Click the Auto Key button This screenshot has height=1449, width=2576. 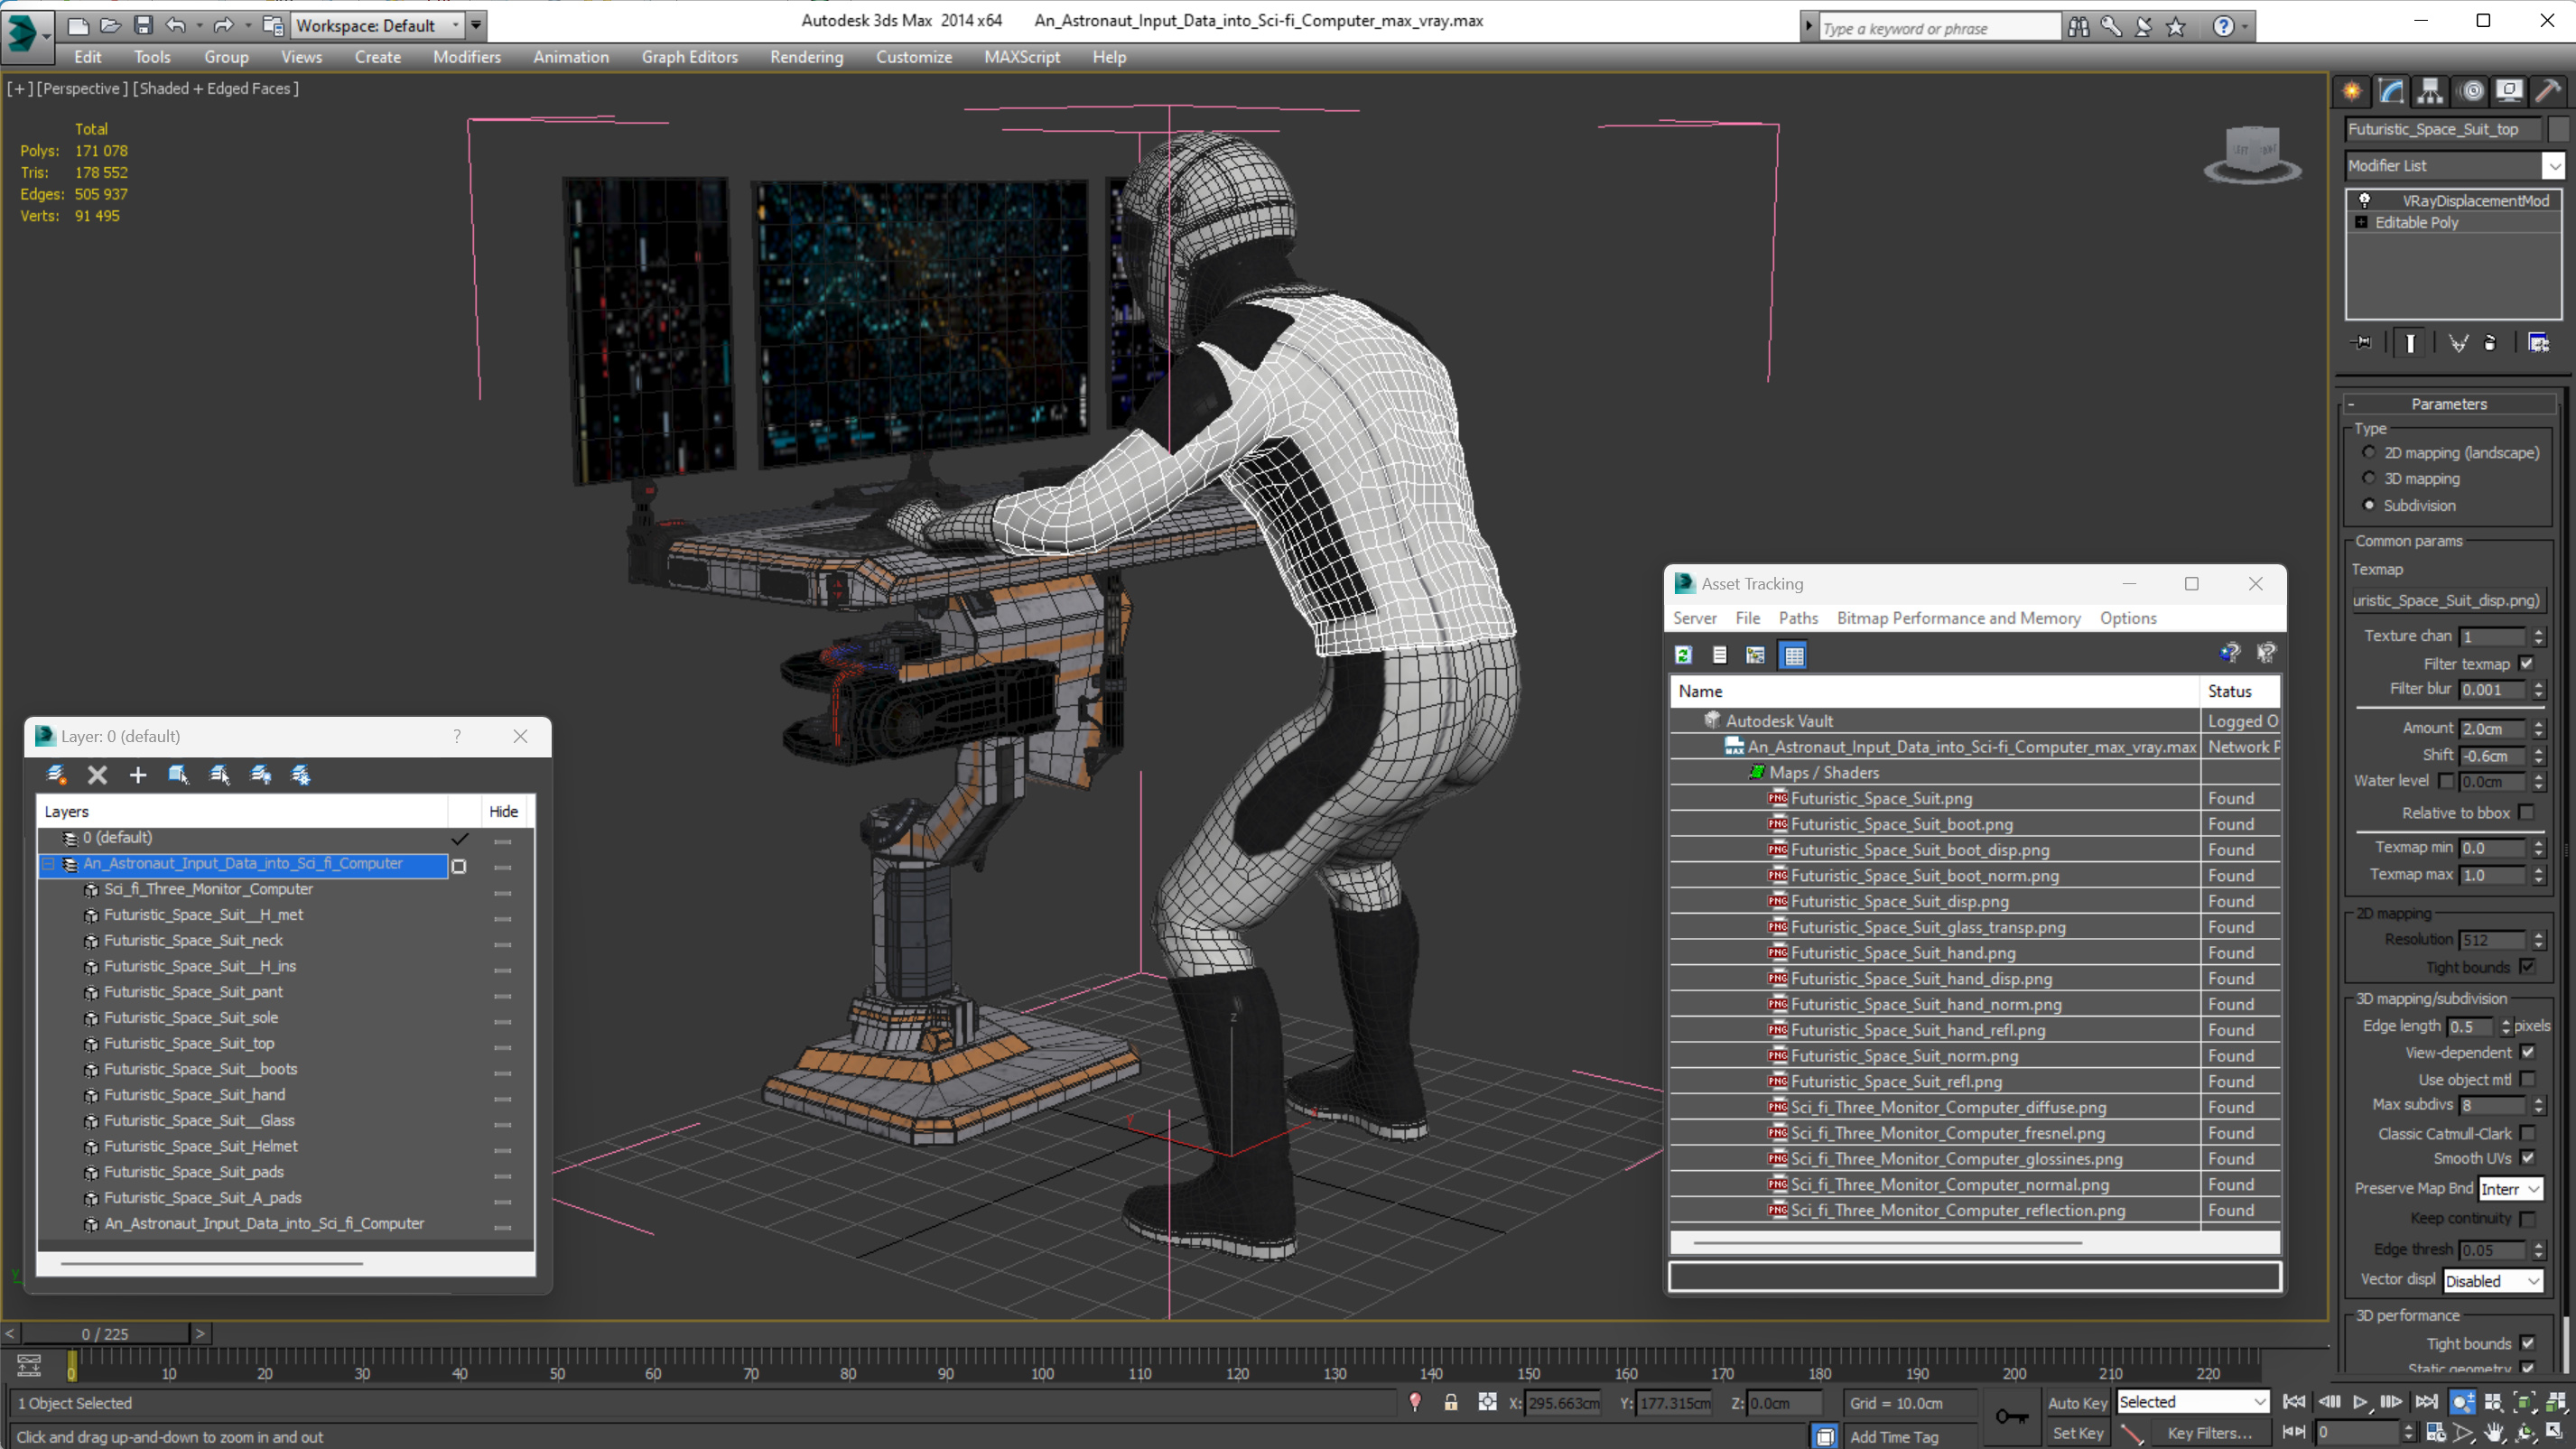pyautogui.click(x=2077, y=1402)
